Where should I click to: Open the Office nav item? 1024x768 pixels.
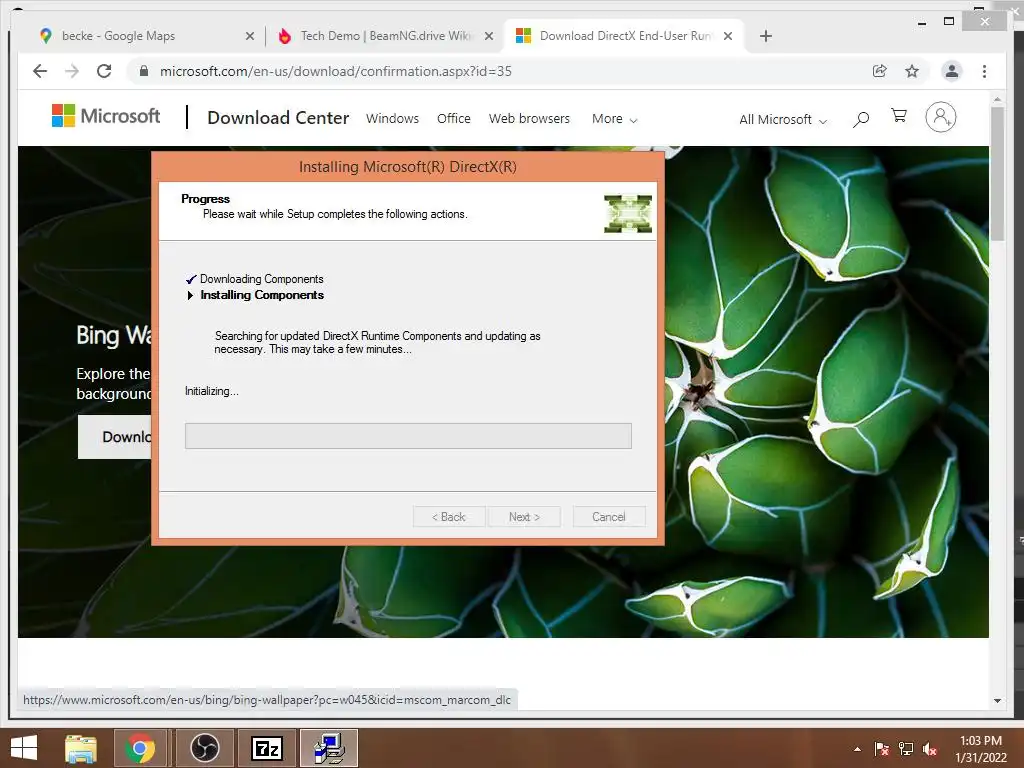point(454,118)
